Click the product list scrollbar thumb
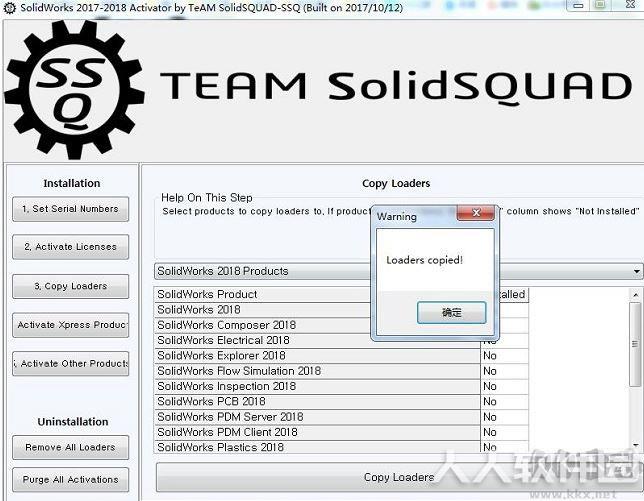 click(635, 344)
